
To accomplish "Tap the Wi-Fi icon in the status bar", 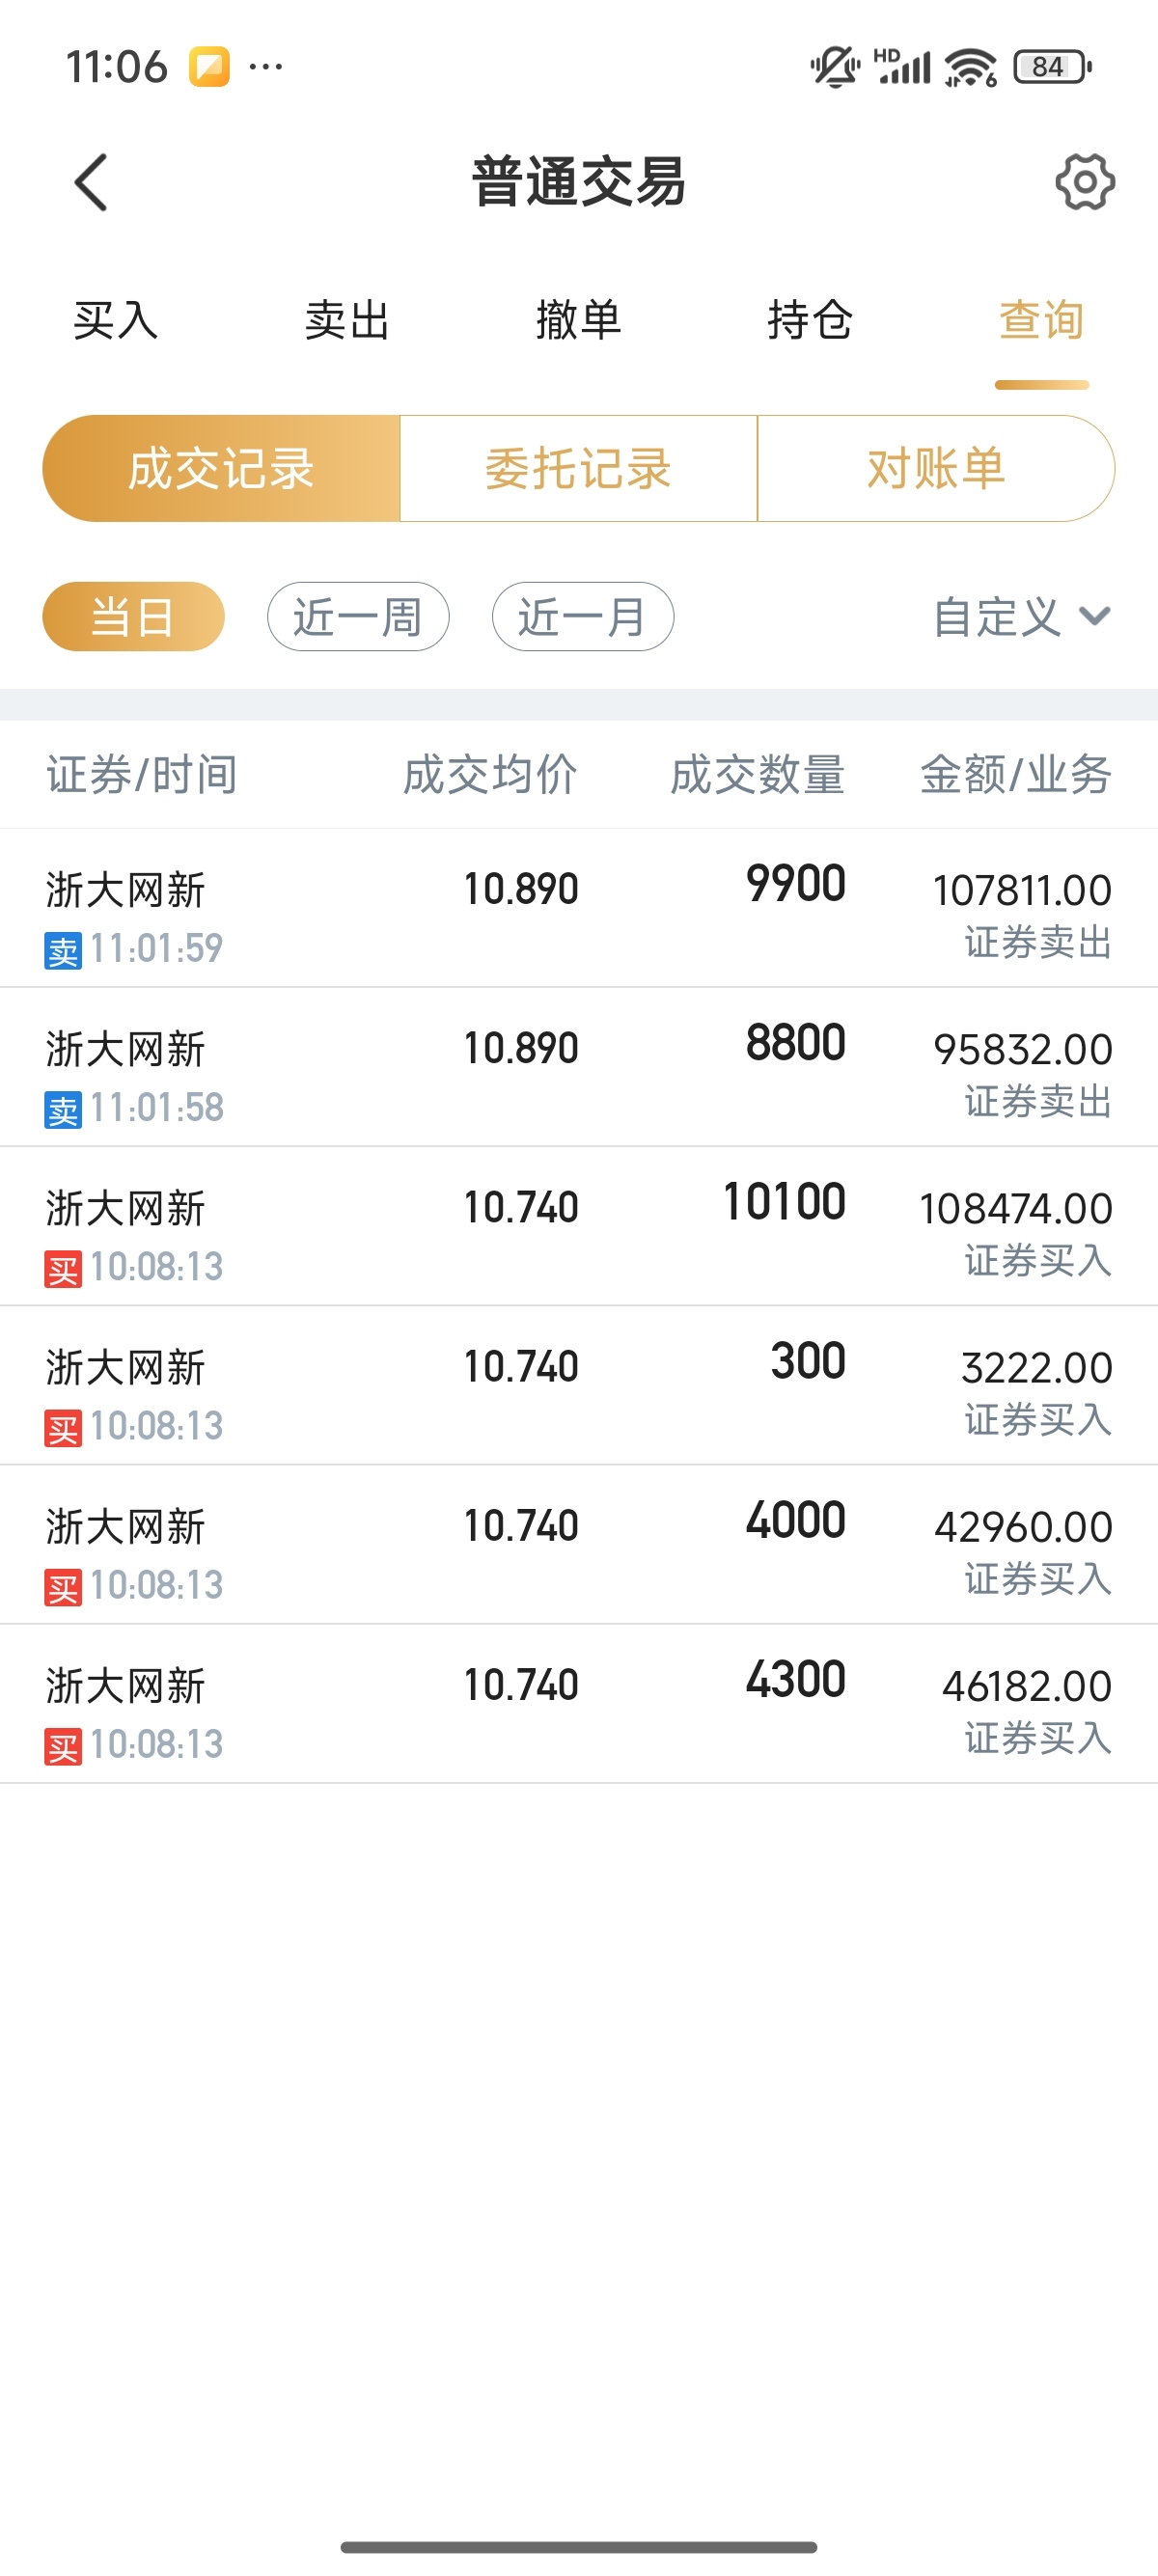I will (970, 67).
